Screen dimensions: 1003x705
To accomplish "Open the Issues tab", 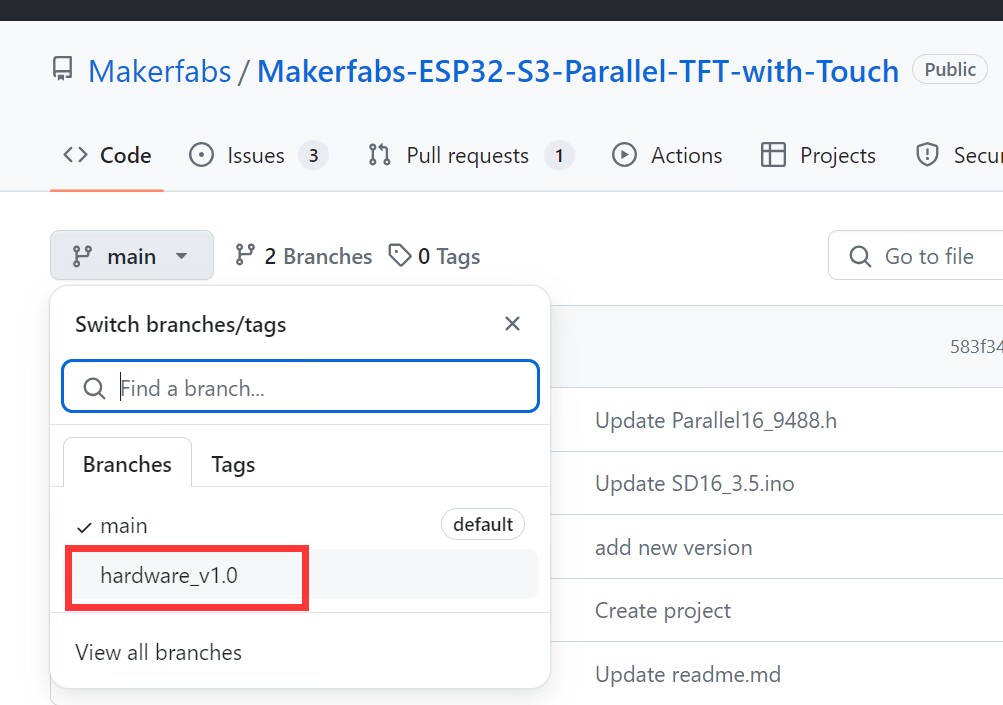I will pyautogui.click(x=258, y=155).
